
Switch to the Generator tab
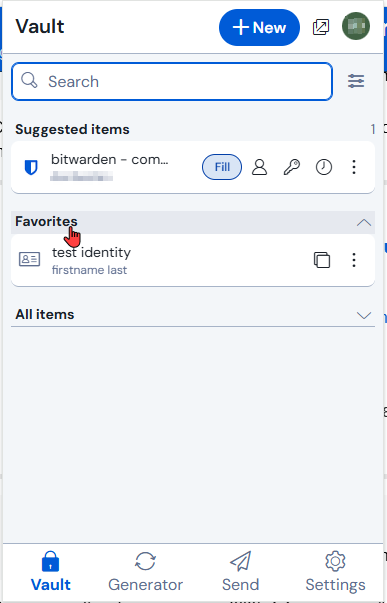point(145,572)
